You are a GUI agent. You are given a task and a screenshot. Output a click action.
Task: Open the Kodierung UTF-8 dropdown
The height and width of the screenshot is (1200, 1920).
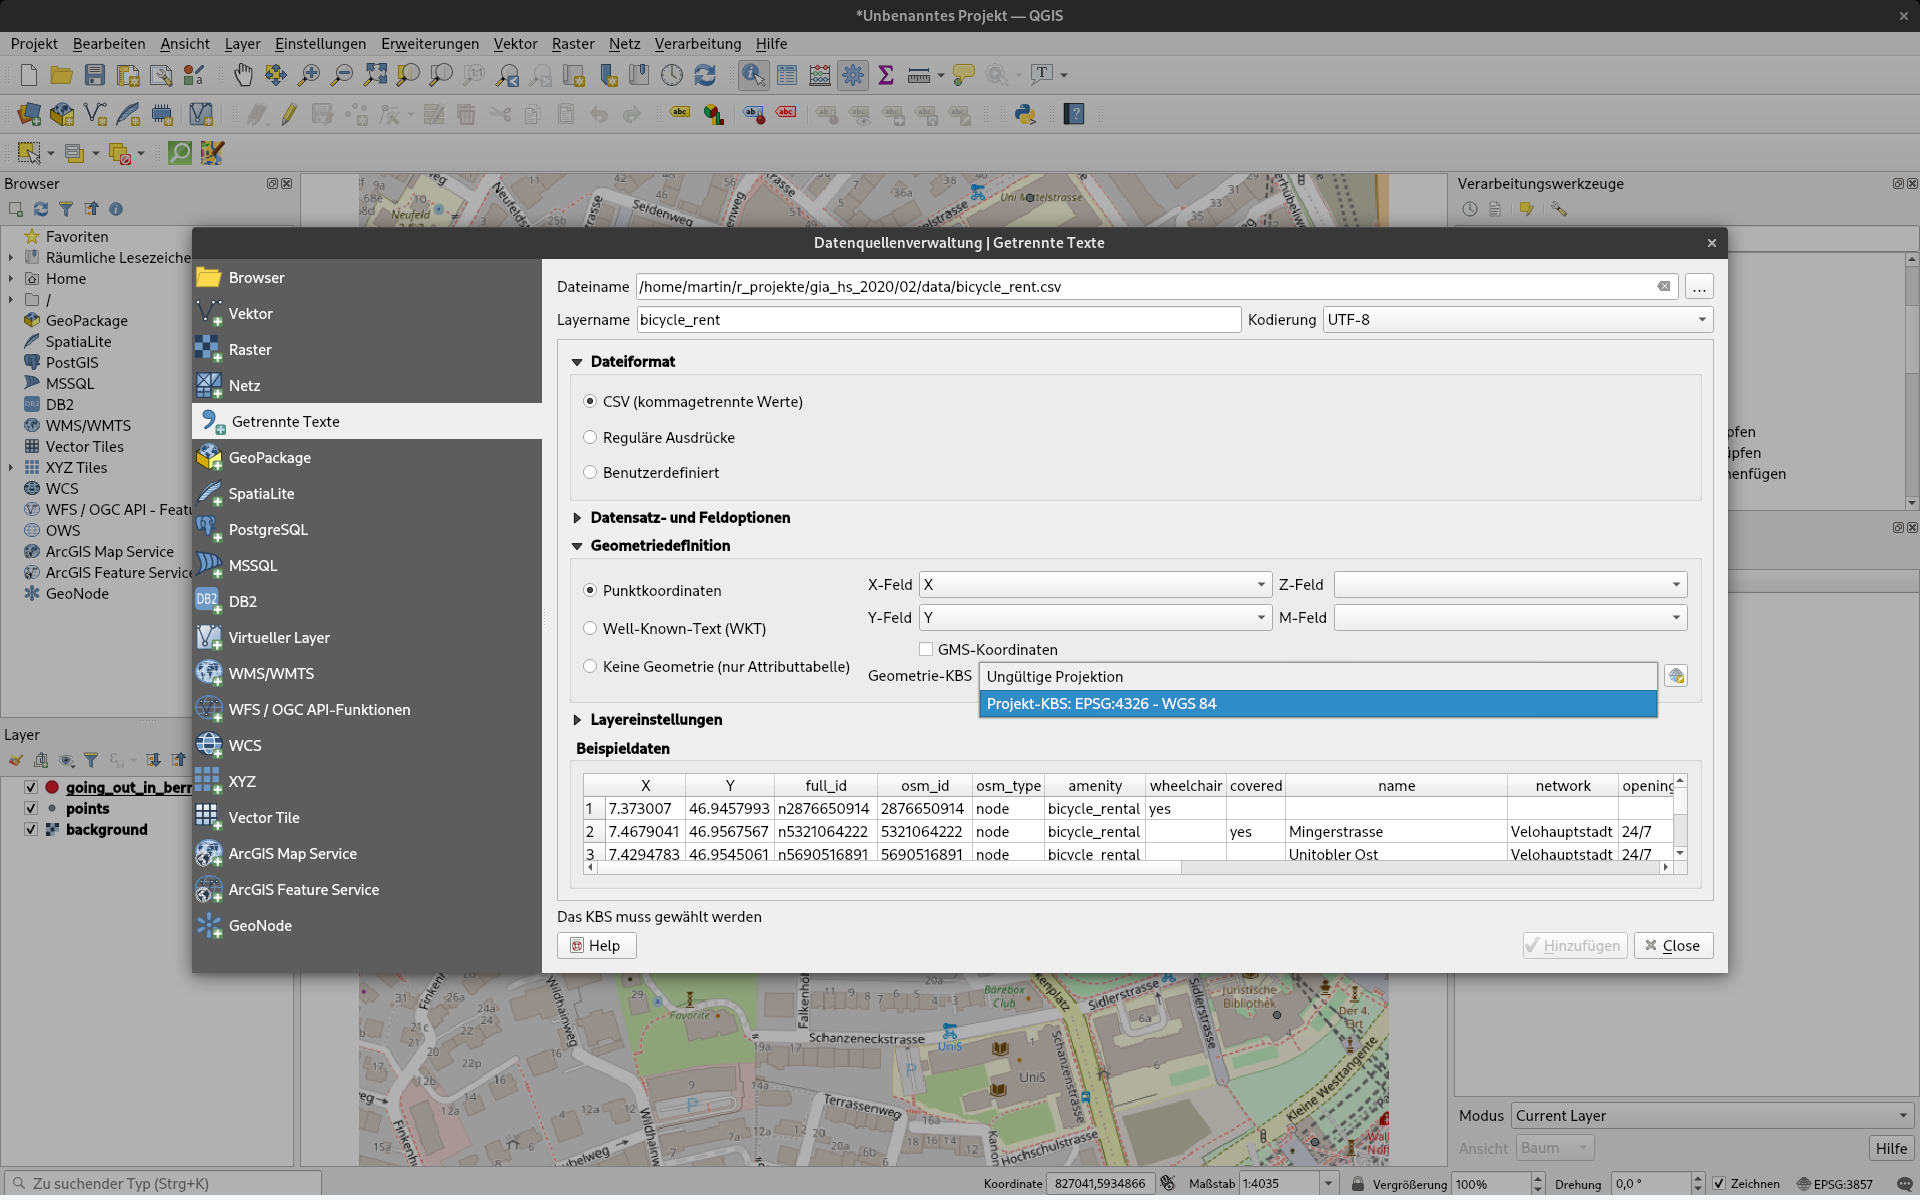point(1517,320)
